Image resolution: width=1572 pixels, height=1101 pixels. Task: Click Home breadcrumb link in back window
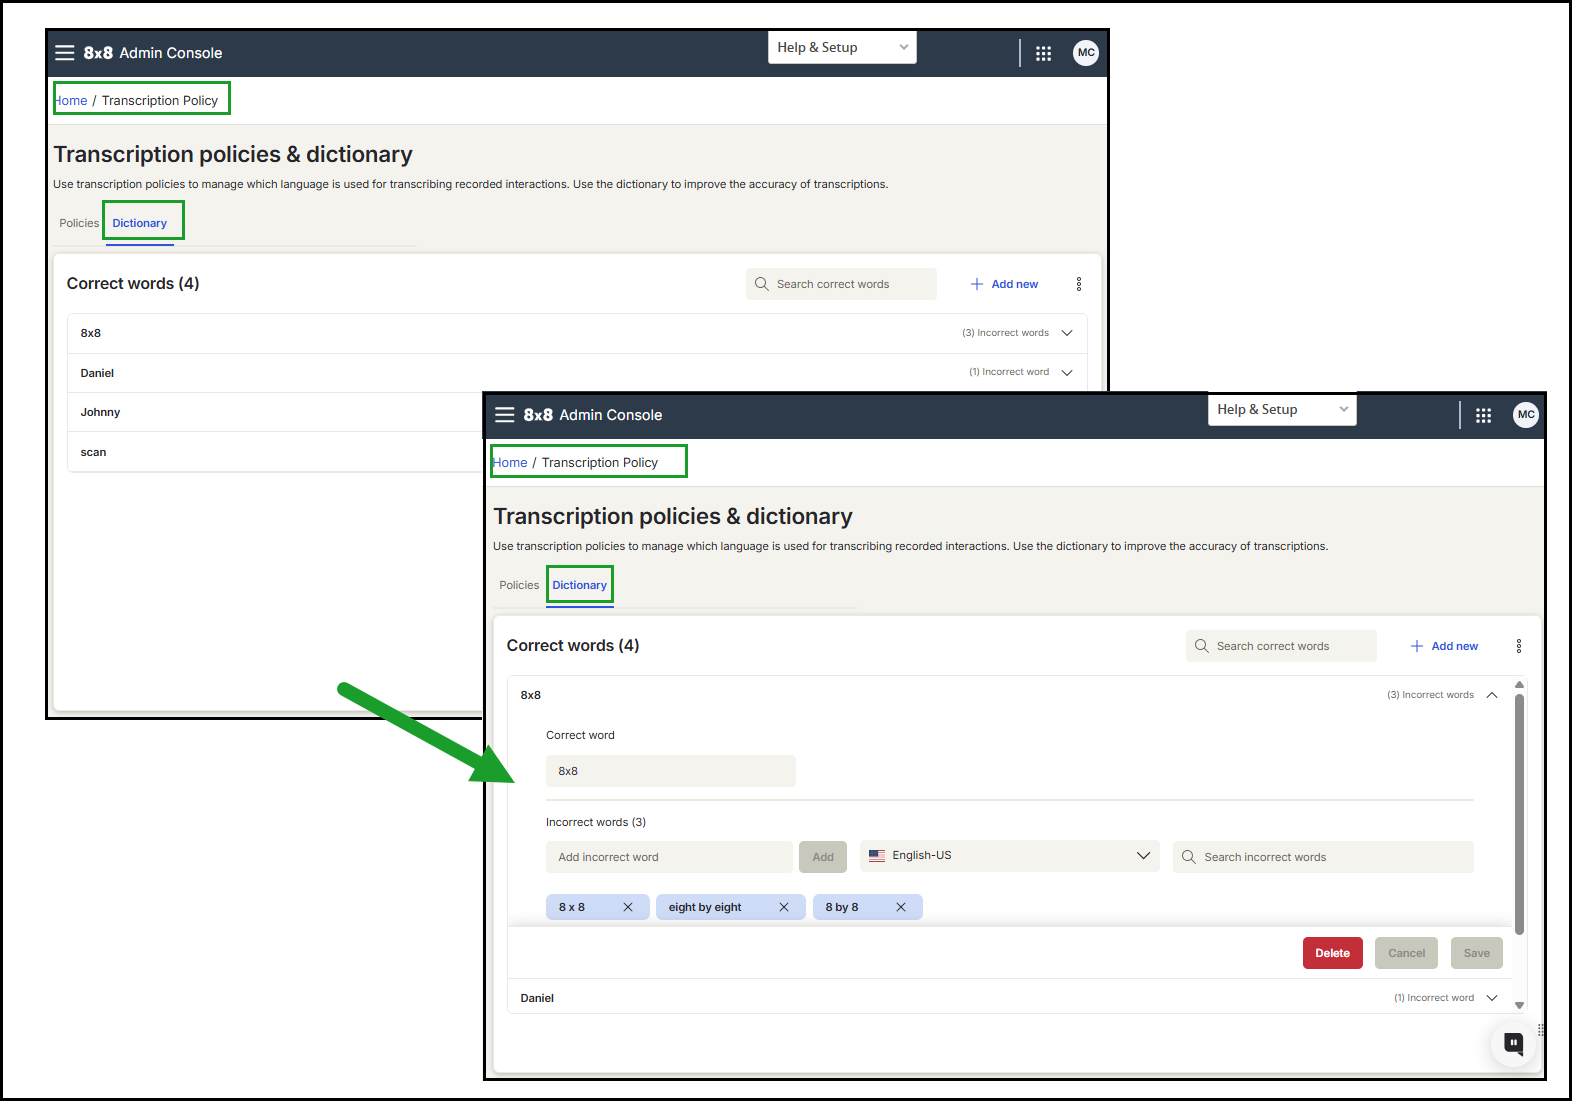[71, 101]
